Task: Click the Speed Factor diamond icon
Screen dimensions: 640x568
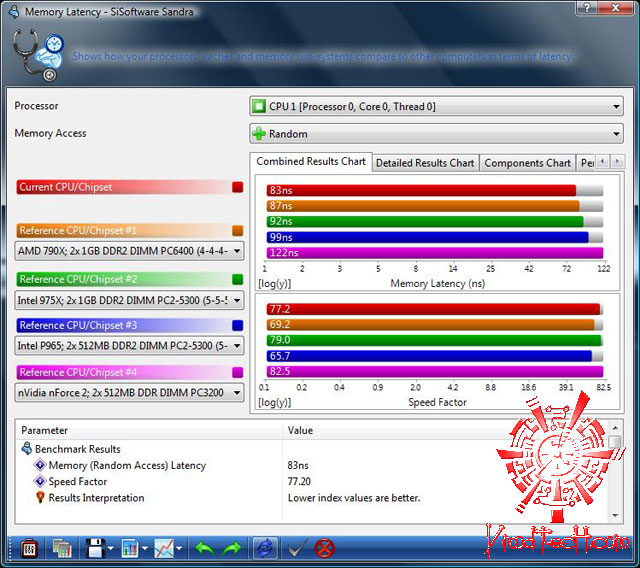Action: (40, 481)
